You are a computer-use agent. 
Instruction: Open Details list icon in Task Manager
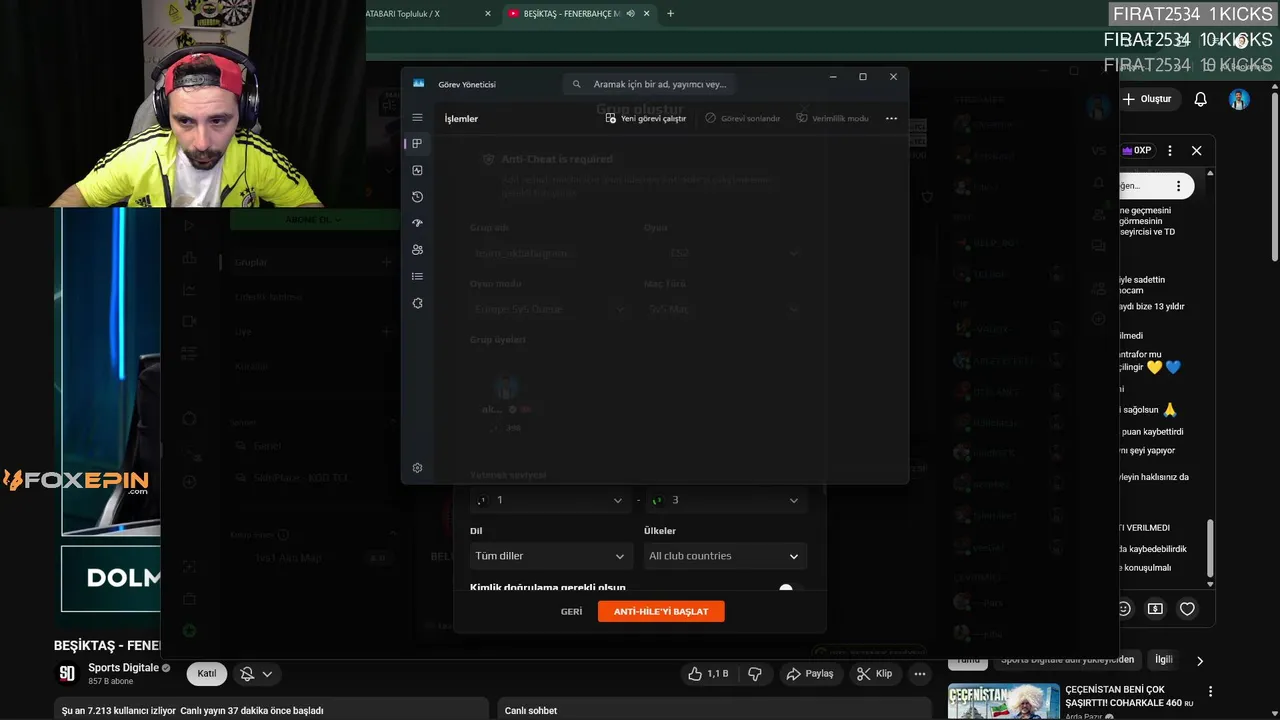point(418,276)
